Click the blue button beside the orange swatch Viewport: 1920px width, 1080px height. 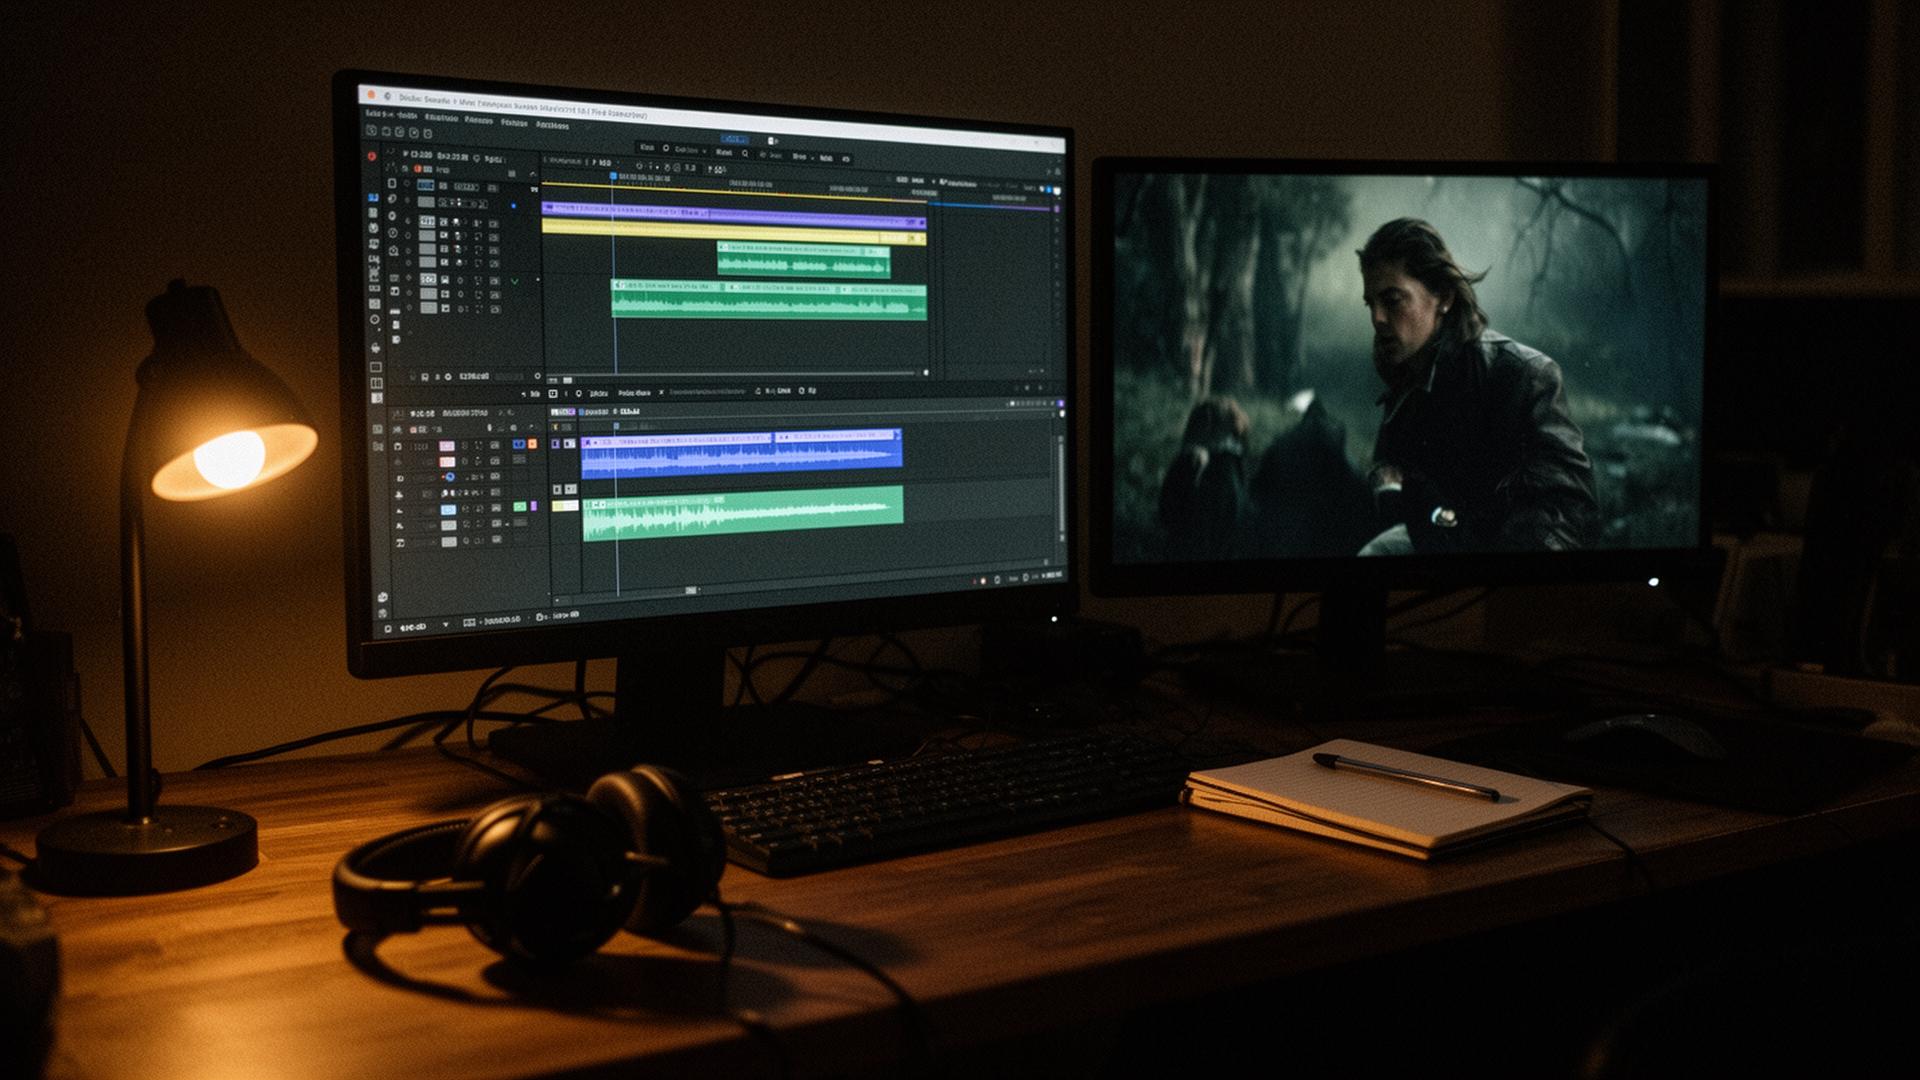coord(519,444)
